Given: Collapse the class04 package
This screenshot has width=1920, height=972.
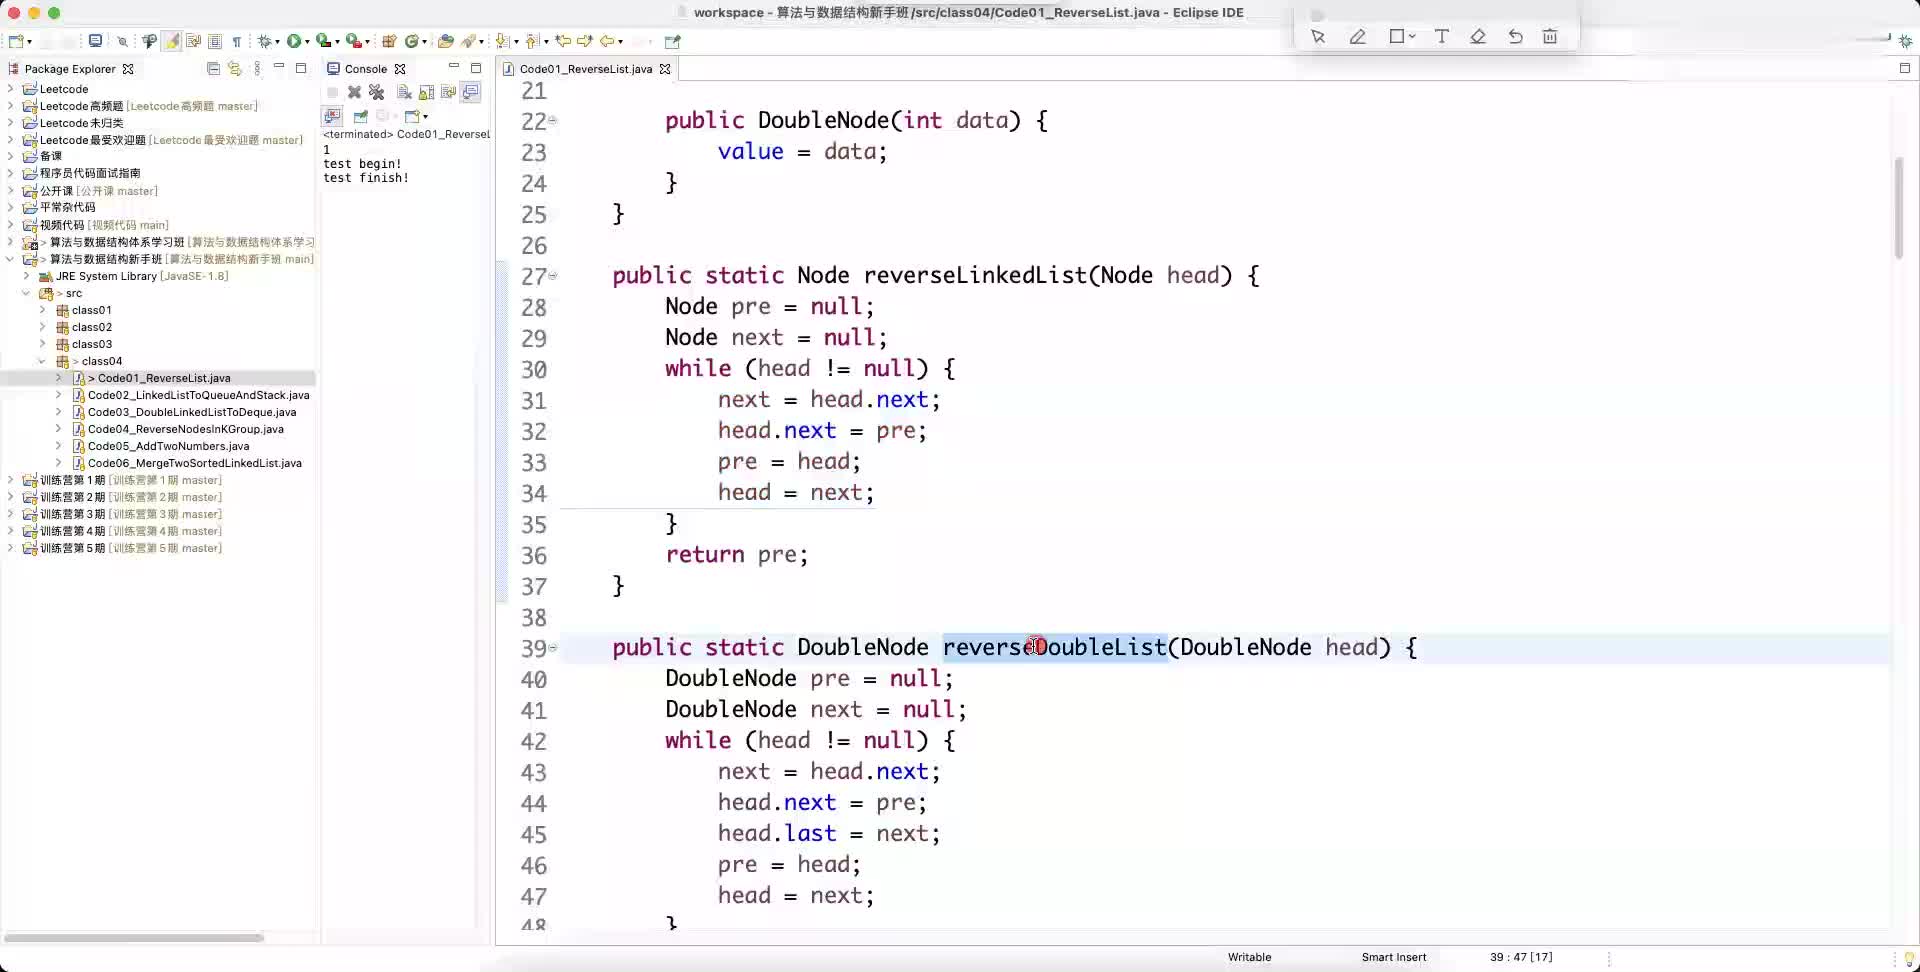Looking at the screenshot, I should point(42,361).
